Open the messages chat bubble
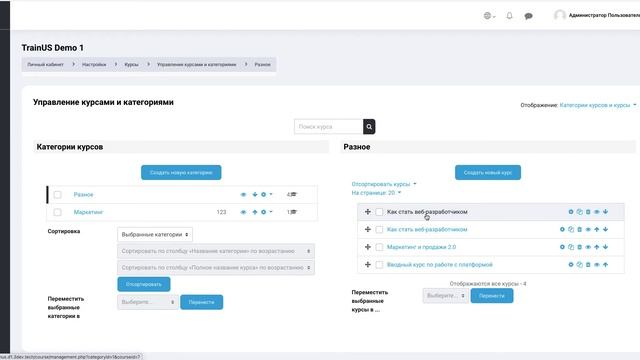The width and height of the screenshot is (640, 360). [528, 16]
